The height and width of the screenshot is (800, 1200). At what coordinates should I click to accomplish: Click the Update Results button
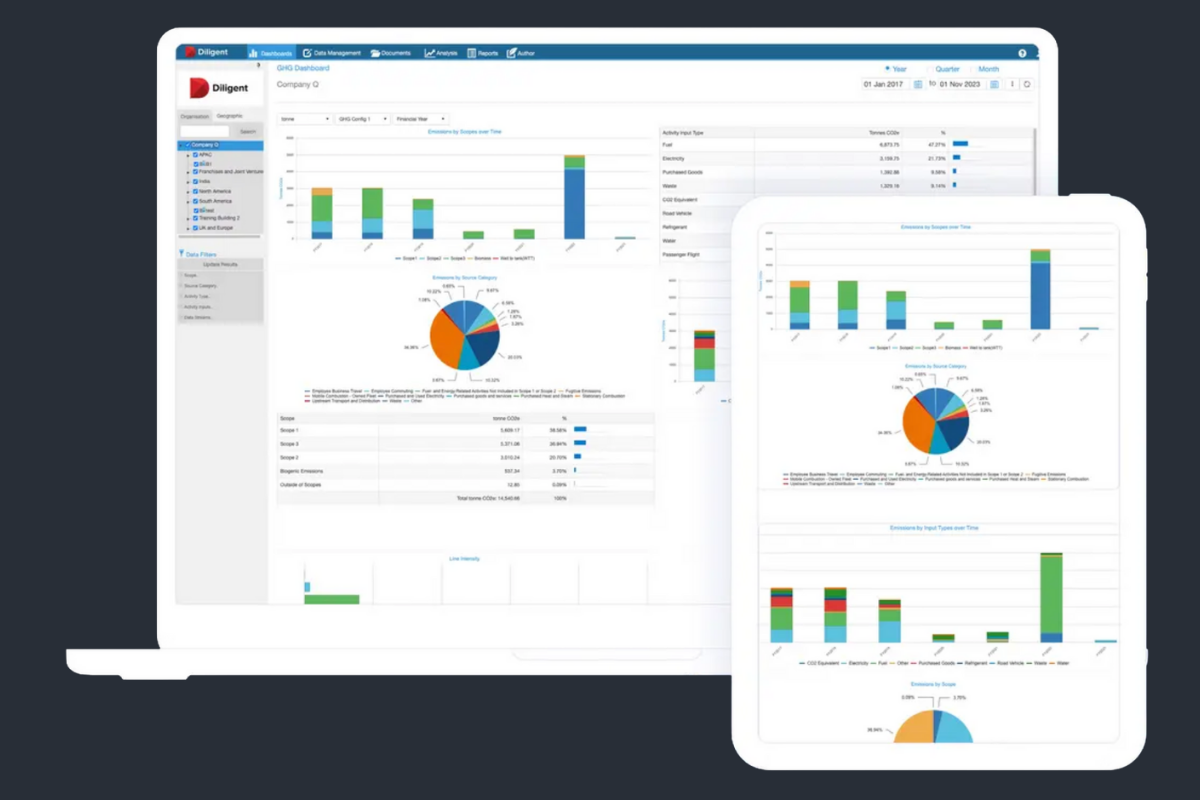(x=220, y=264)
